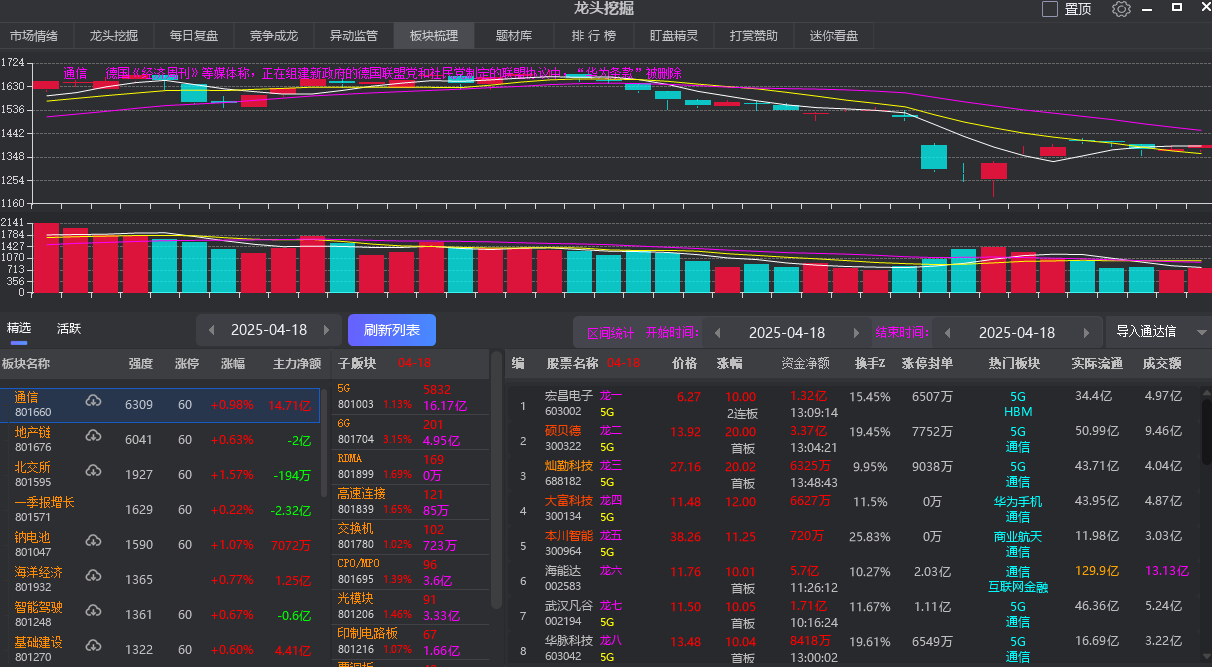Viewport: 1212px width, 667px height.
Task: Enable the 置顶 always-on-top checkbox
Action: pyautogui.click(x=1050, y=9)
